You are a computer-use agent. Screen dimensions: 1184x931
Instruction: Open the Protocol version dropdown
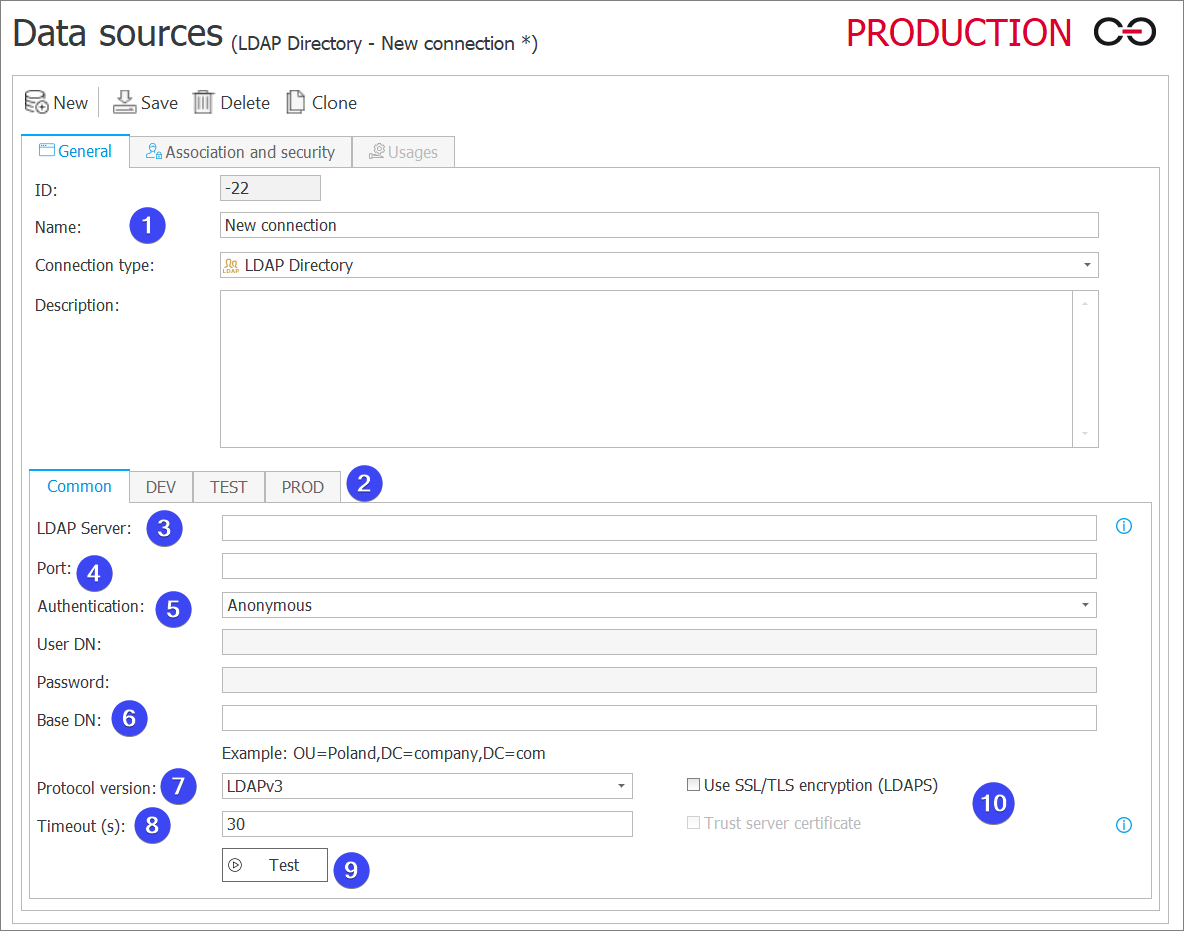click(621, 786)
